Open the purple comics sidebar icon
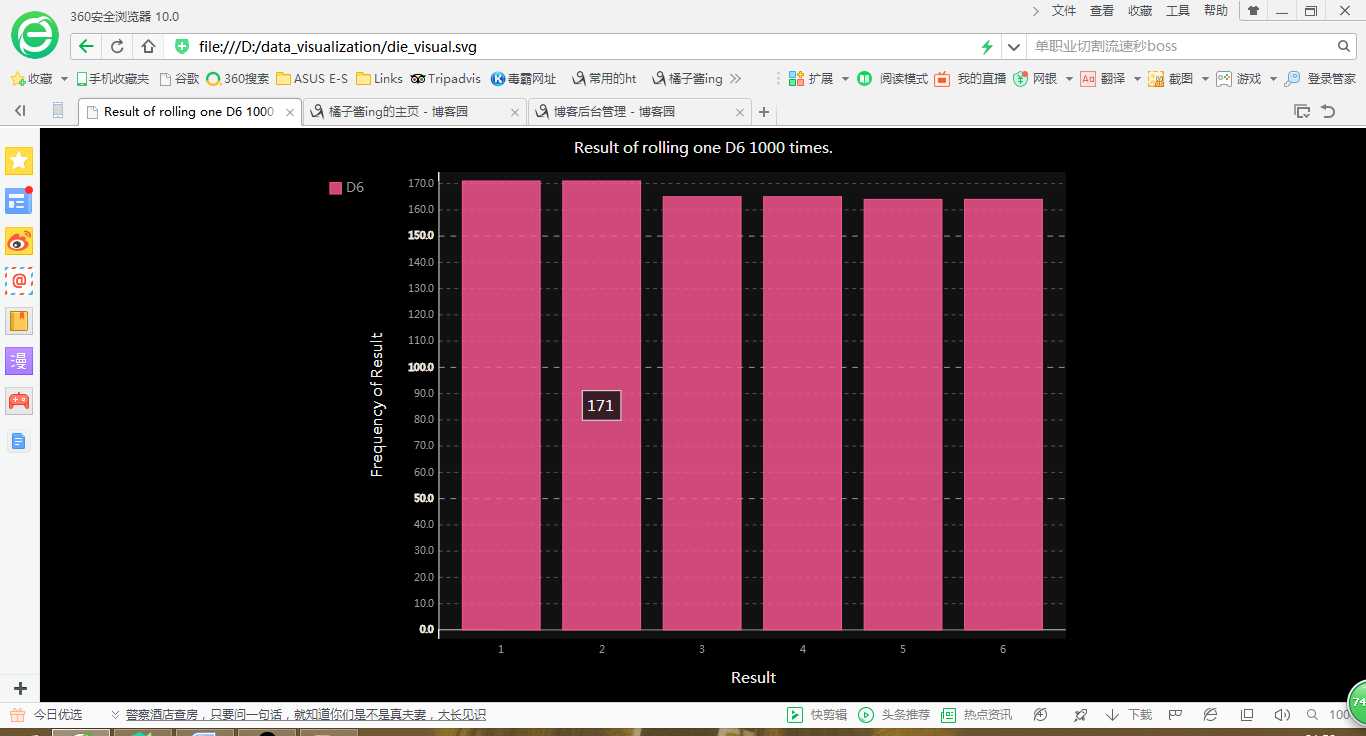The height and width of the screenshot is (736, 1366). click(19, 361)
